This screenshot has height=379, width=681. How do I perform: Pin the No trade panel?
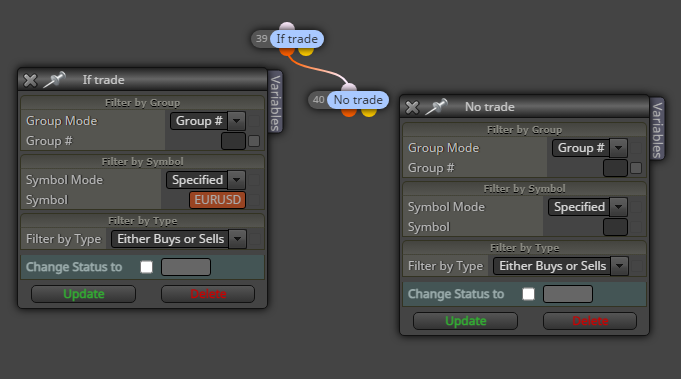tap(436, 106)
